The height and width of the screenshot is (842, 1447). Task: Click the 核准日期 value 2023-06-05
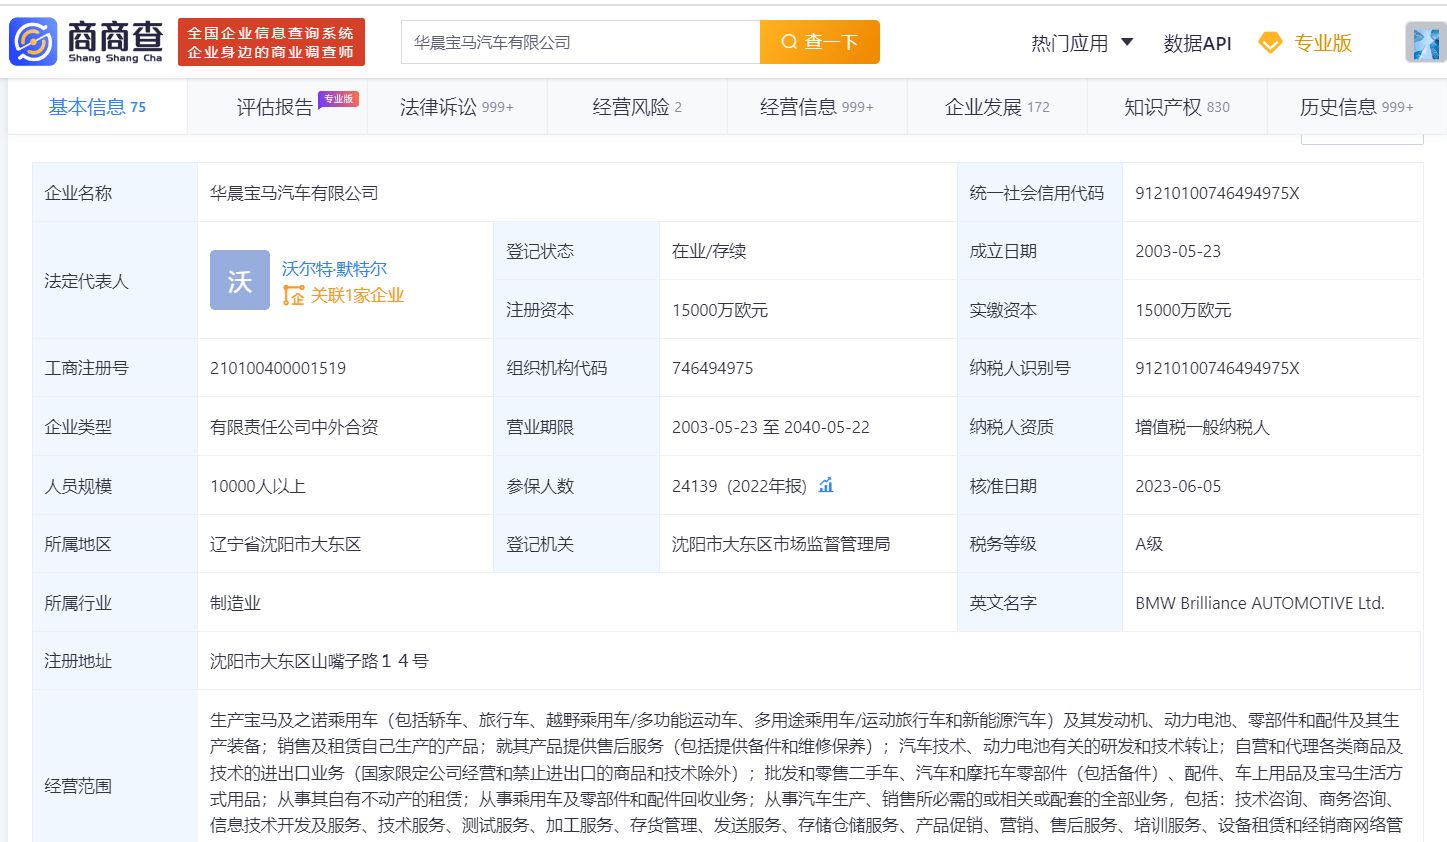1178,486
